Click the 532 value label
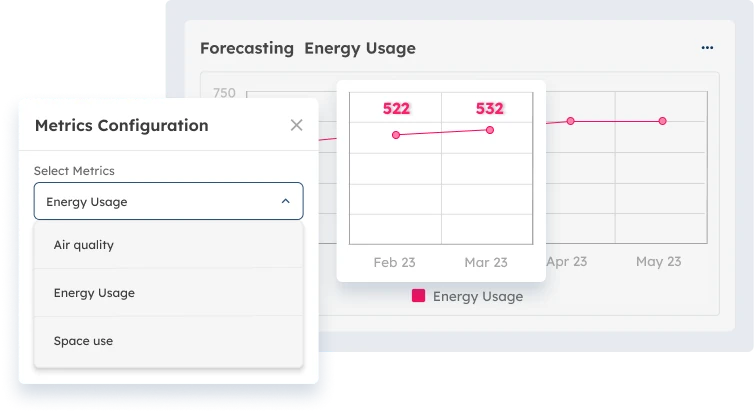Image resolution: width=754 pixels, height=414 pixels. 490,109
